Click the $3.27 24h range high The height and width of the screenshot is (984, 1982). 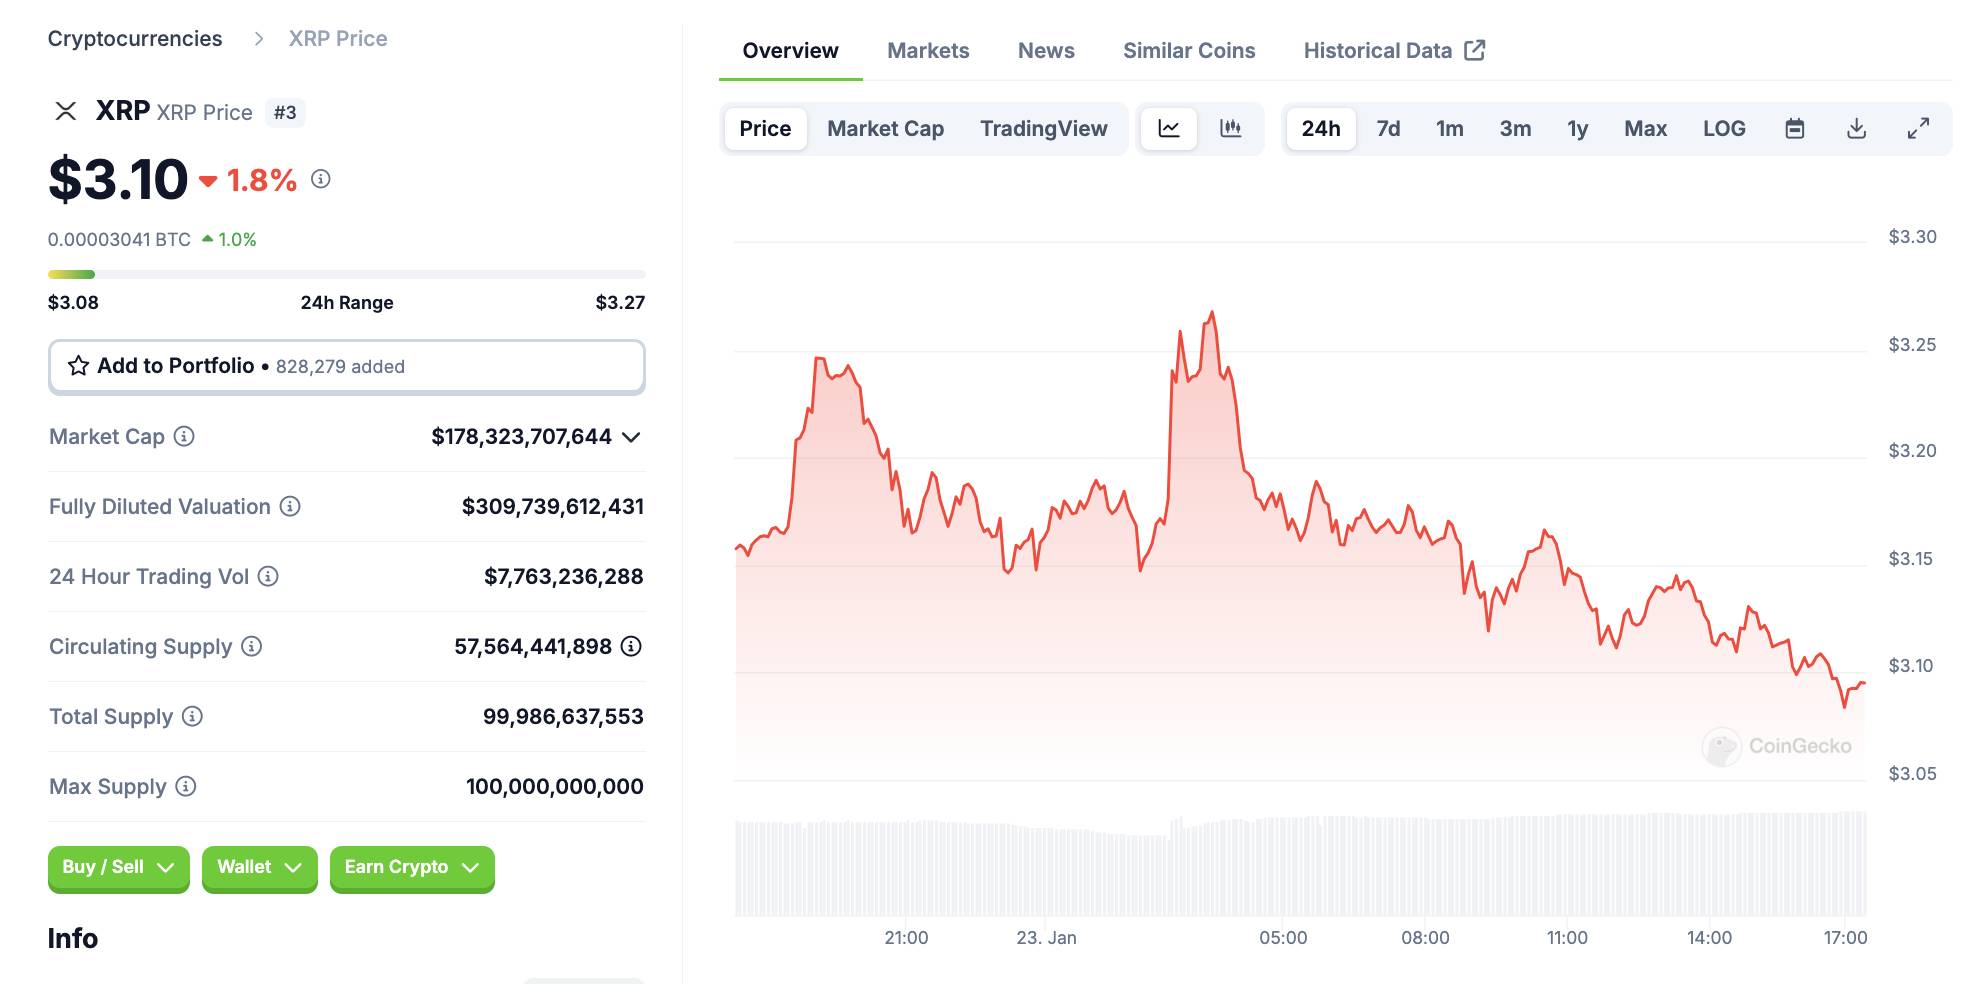pos(620,302)
